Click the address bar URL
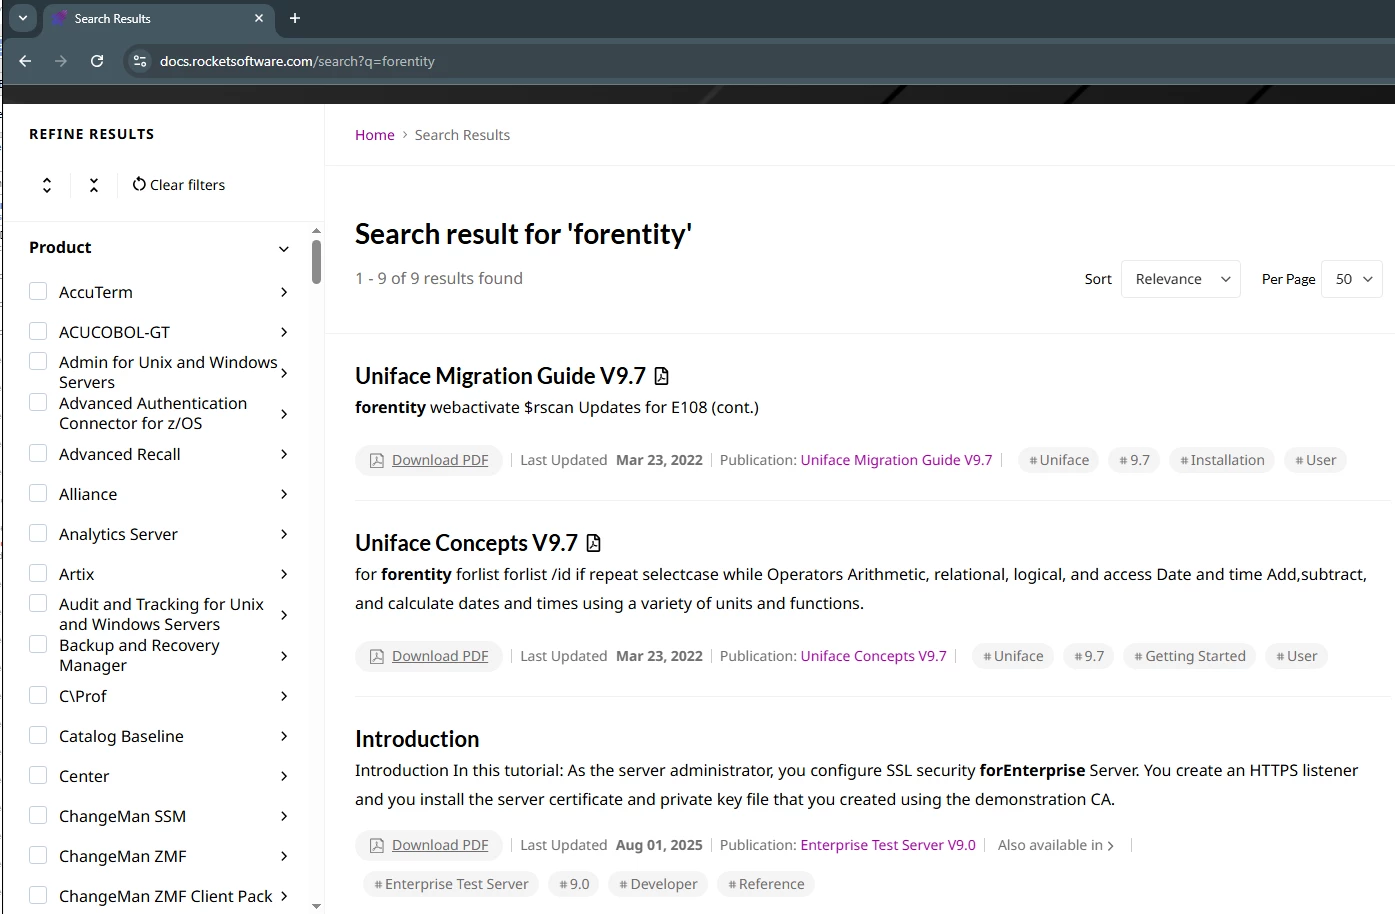Viewport: 1395px width, 914px height. tap(297, 61)
